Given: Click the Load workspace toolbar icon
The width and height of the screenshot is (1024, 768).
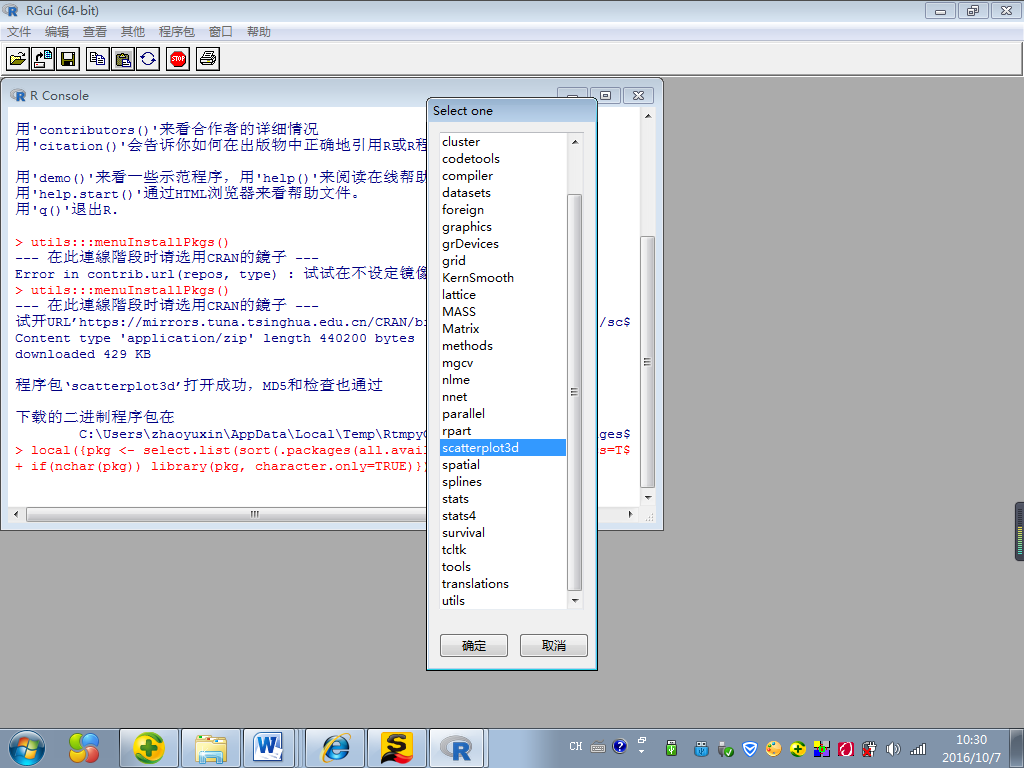Looking at the screenshot, I should [x=43, y=59].
